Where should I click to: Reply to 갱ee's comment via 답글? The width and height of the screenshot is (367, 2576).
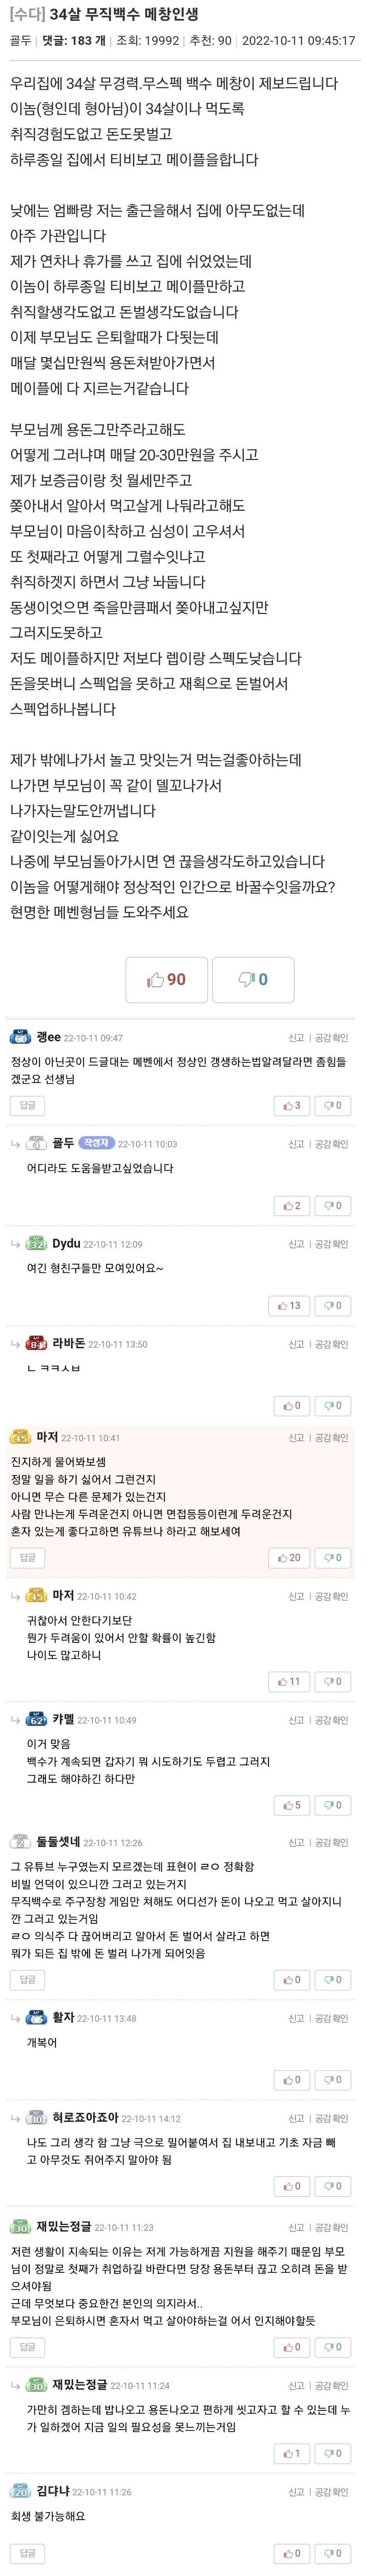click(27, 1105)
